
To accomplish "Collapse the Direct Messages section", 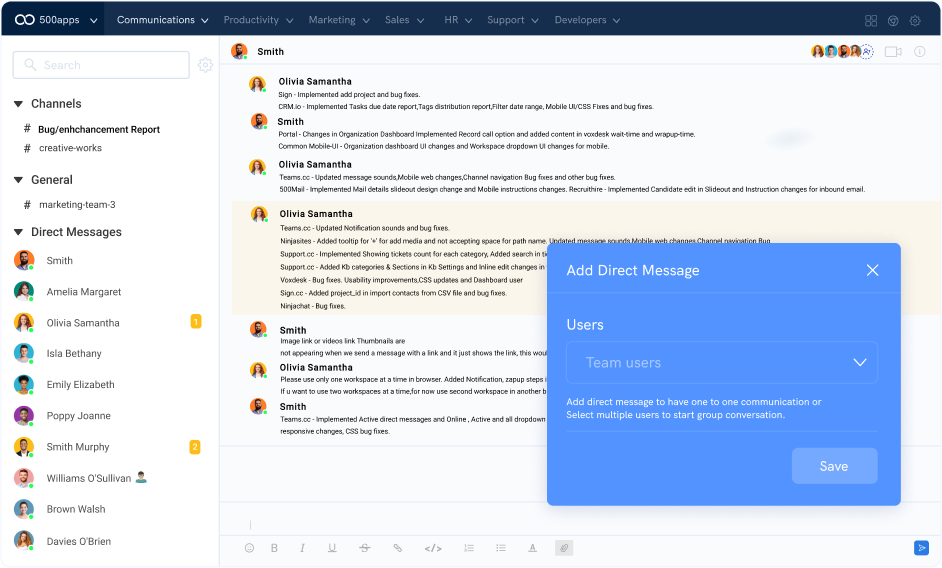I will [18, 232].
